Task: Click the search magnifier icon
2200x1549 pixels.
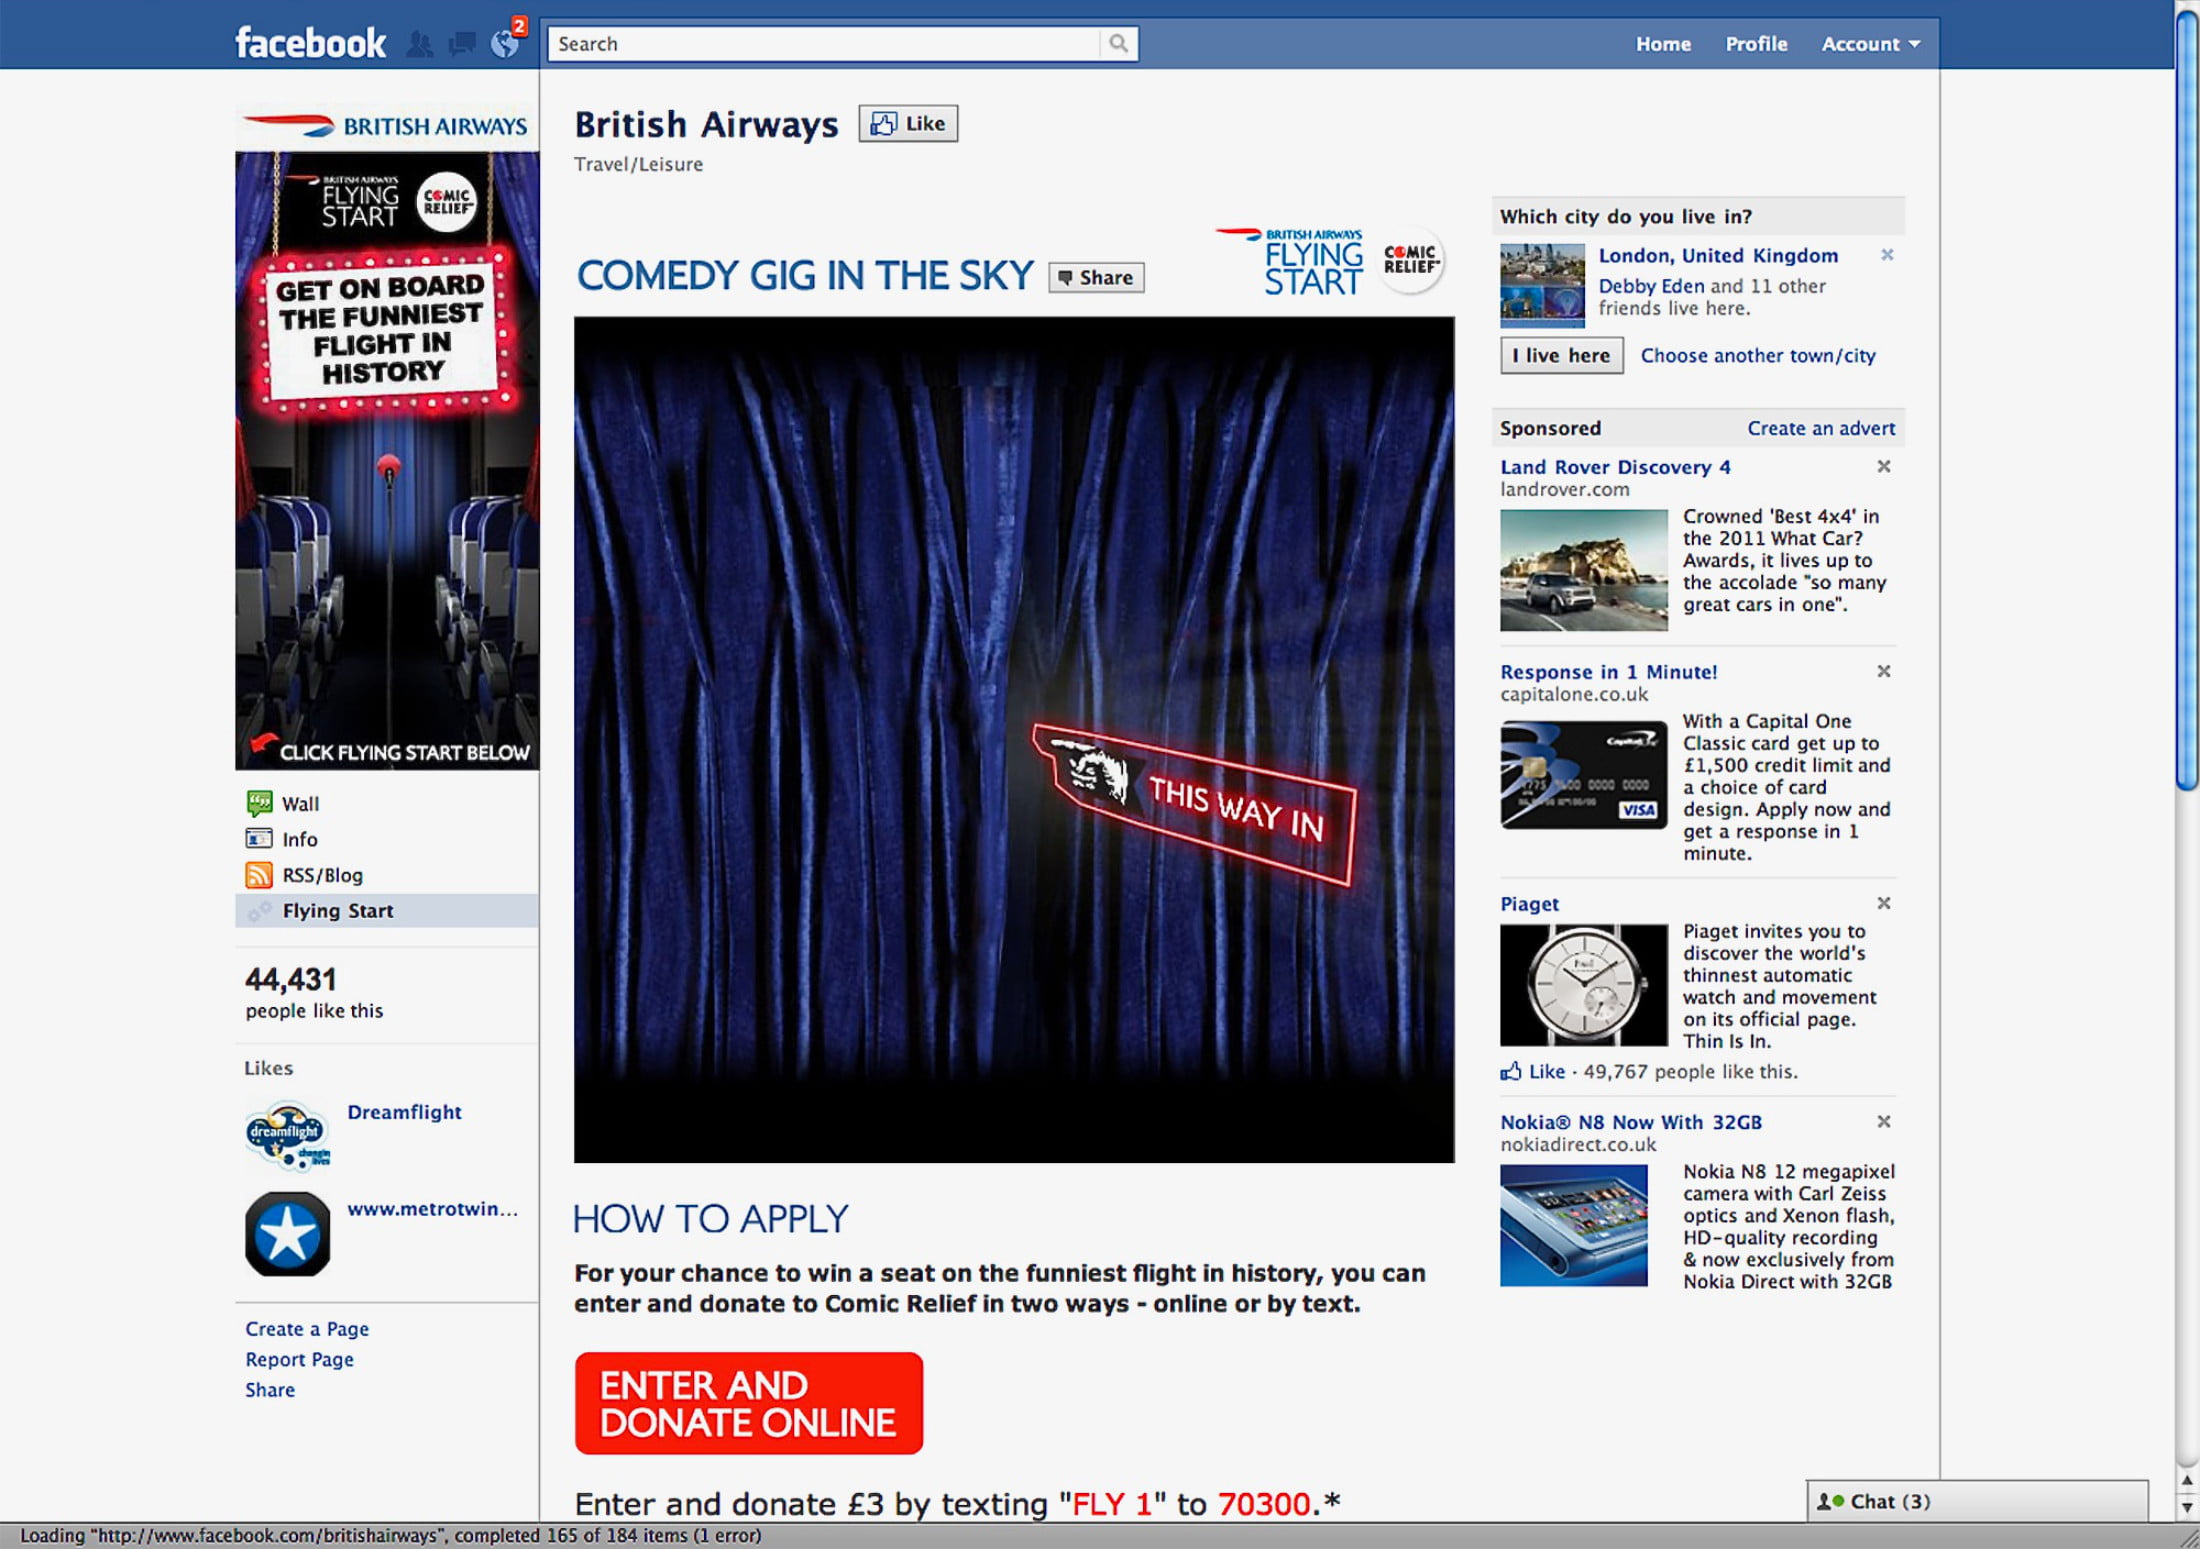Action: tap(1118, 43)
